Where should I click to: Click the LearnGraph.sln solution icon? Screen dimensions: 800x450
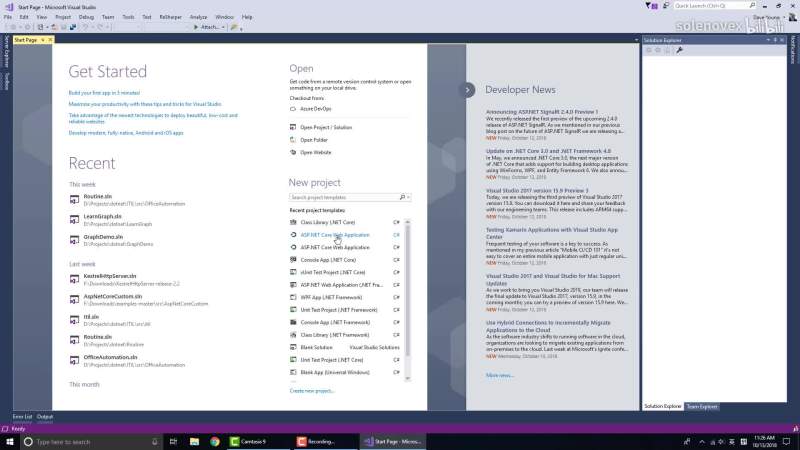coord(74,220)
